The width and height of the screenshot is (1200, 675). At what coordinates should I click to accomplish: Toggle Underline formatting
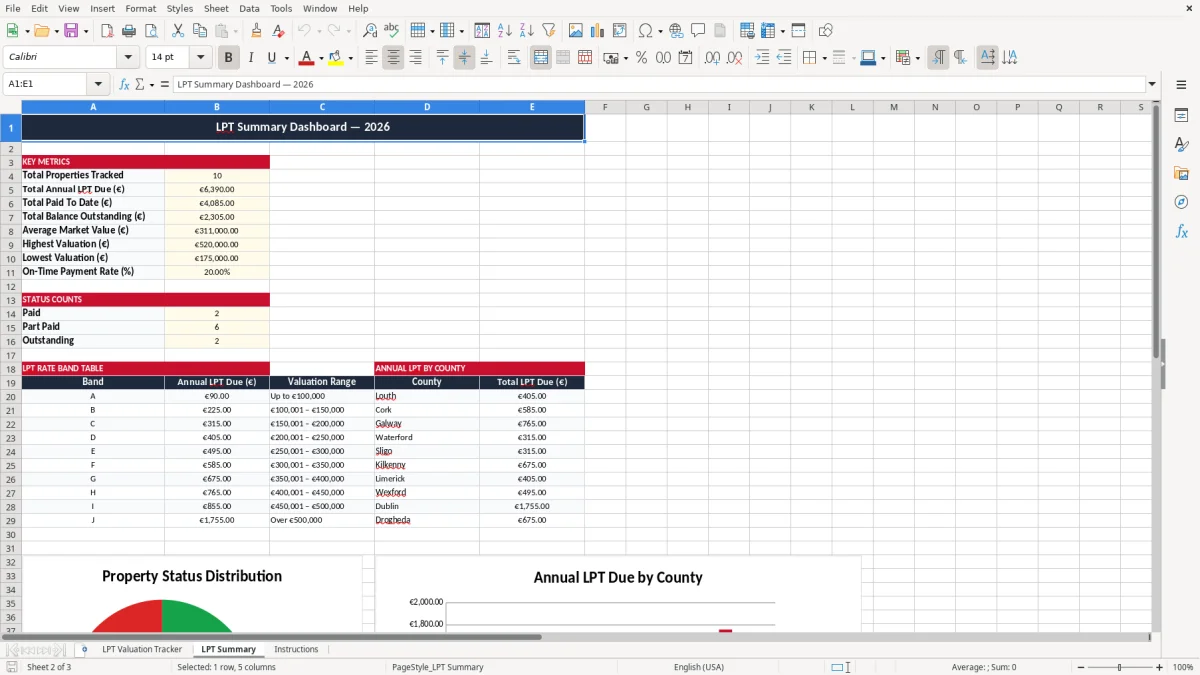click(271, 58)
